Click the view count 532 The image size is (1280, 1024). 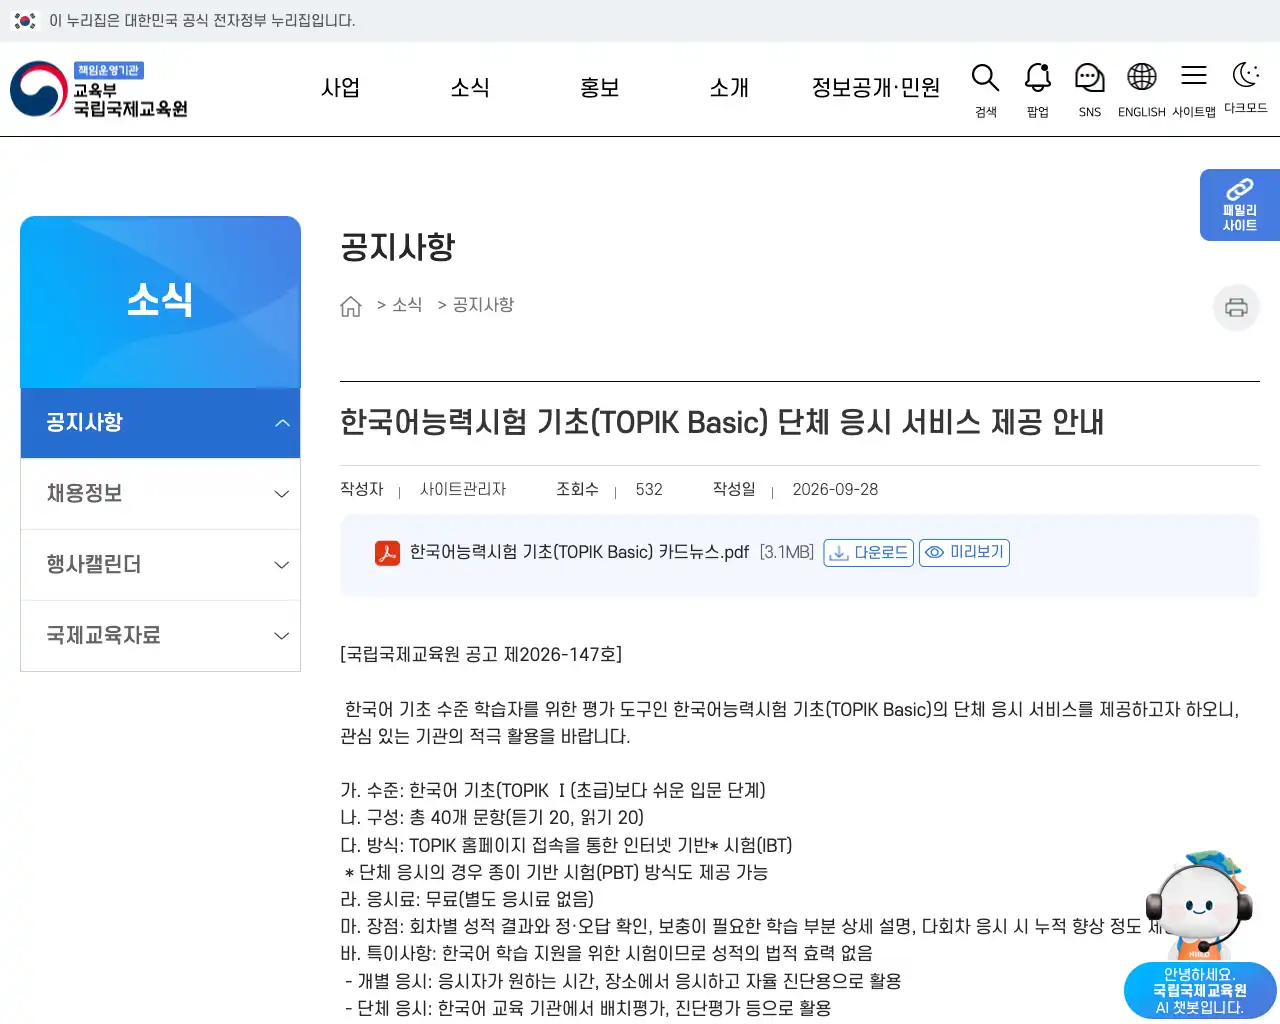tap(649, 490)
